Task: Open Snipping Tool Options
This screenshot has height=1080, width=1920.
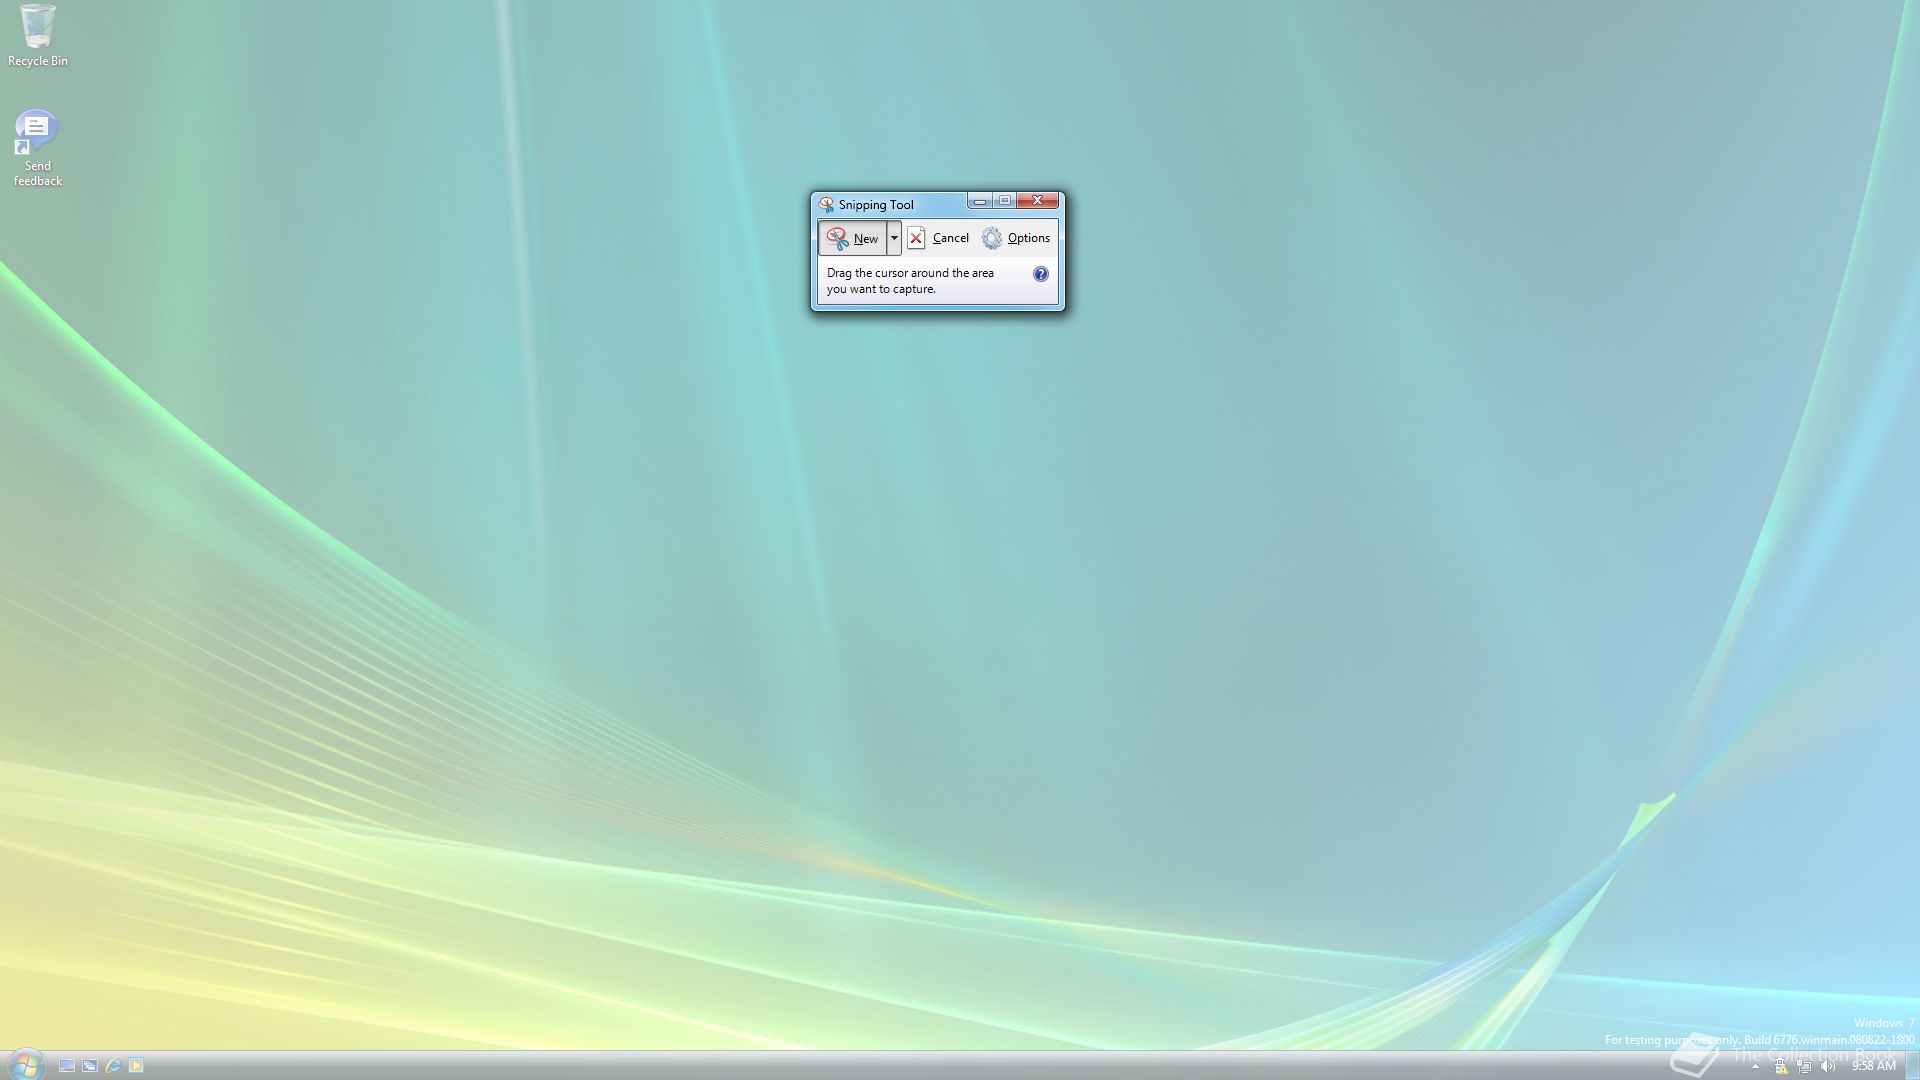Action: click(x=1016, y=238)
